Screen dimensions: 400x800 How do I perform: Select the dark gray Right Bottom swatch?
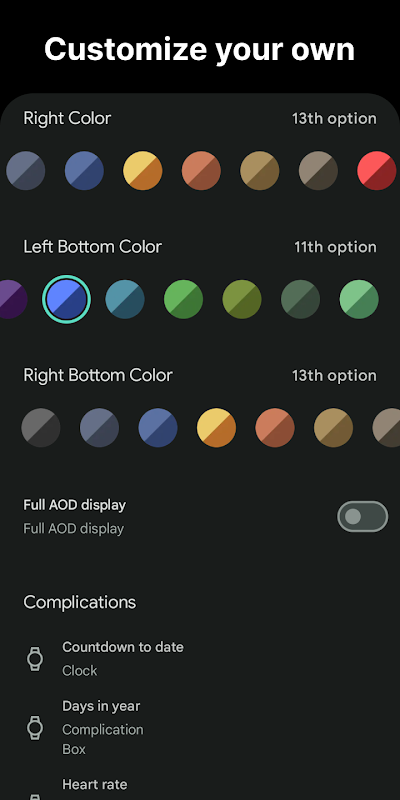click(41, 428)
